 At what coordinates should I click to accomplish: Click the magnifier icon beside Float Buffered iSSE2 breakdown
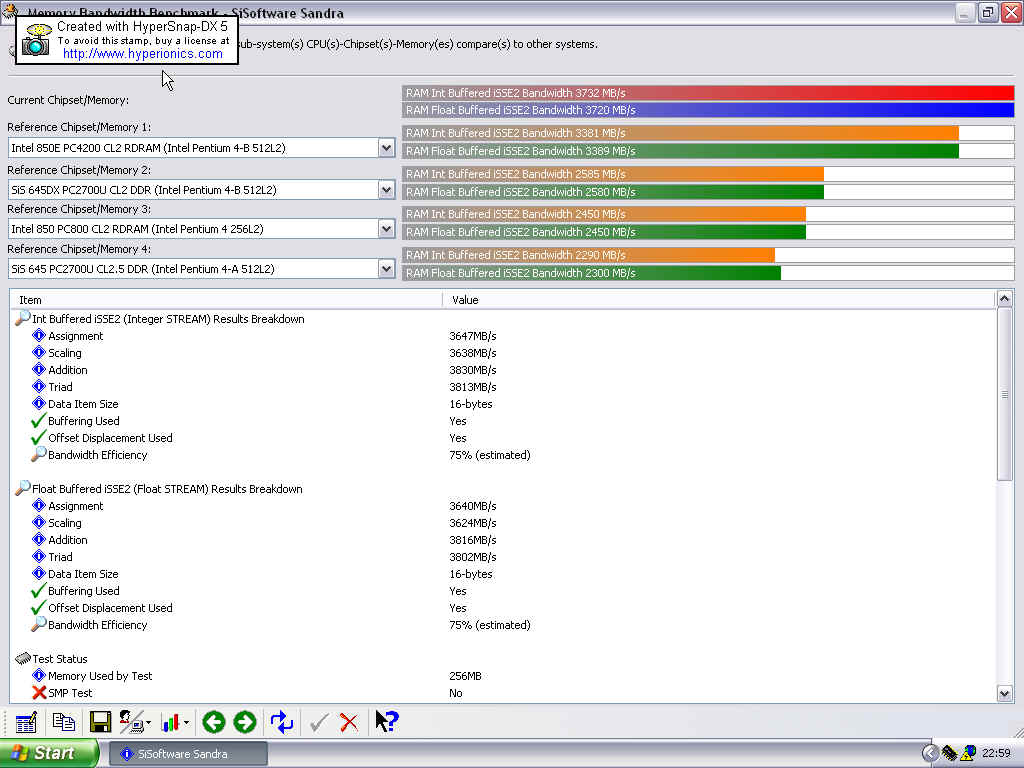click(23, 488)
